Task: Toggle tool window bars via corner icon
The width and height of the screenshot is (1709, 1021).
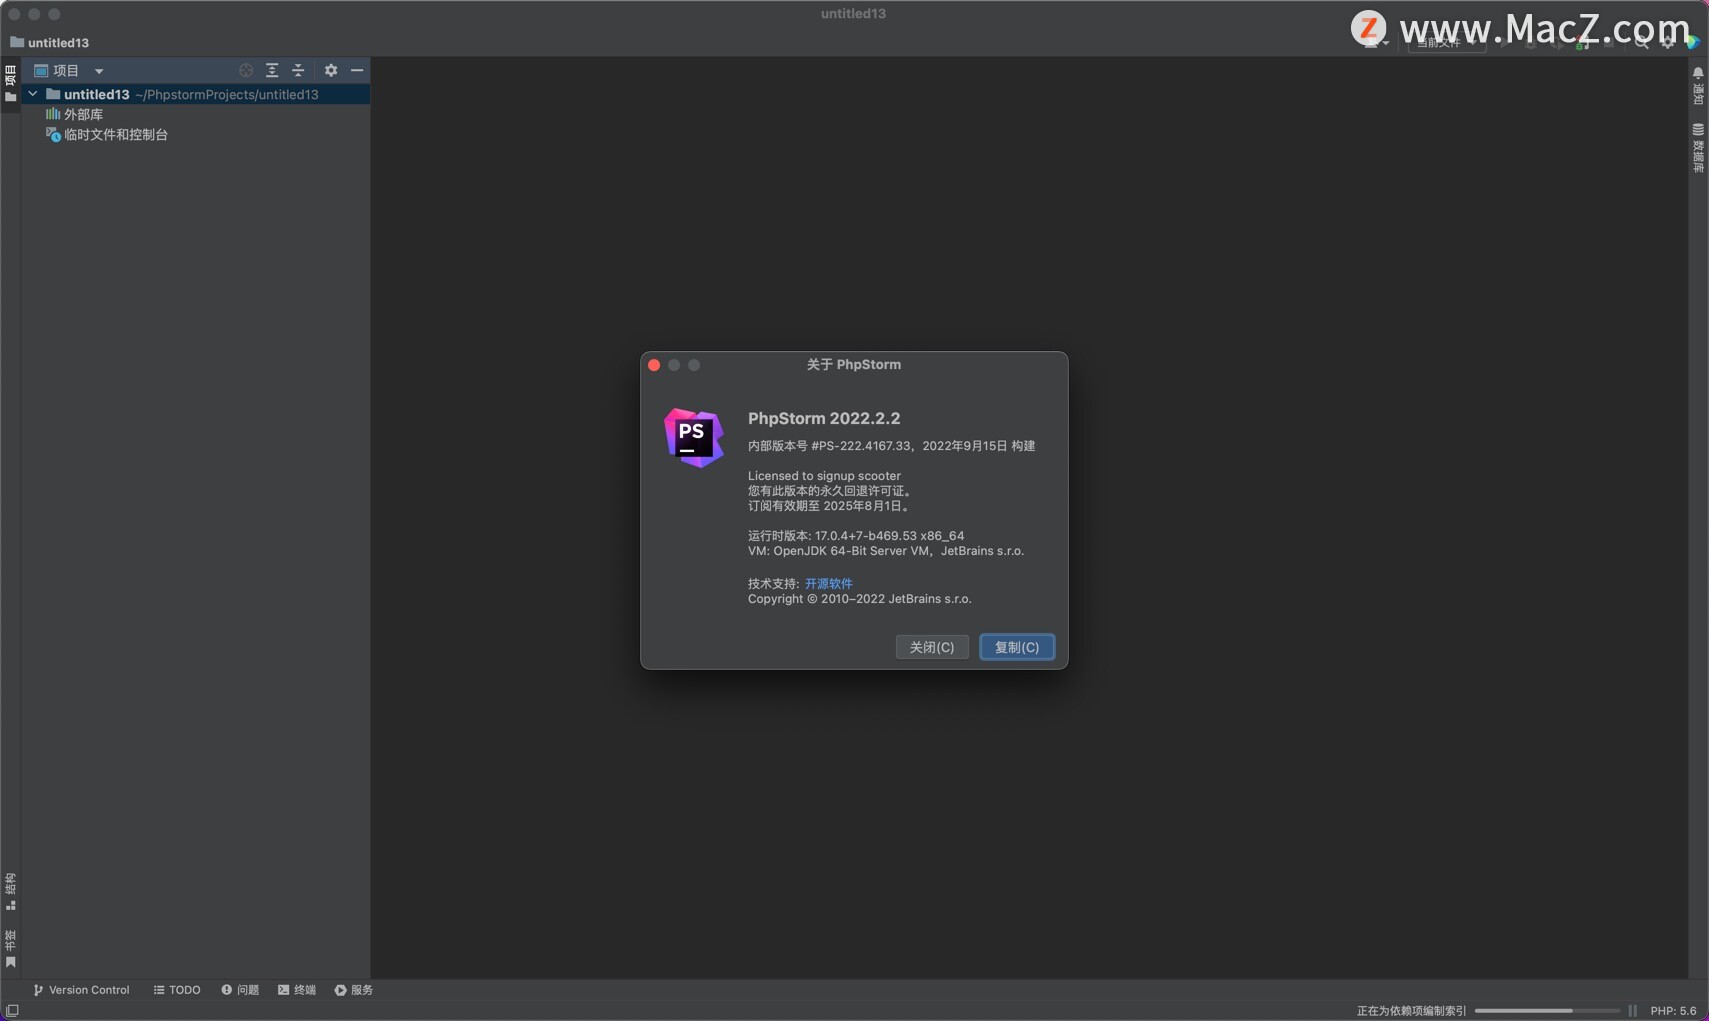Action: [12, 1011]
